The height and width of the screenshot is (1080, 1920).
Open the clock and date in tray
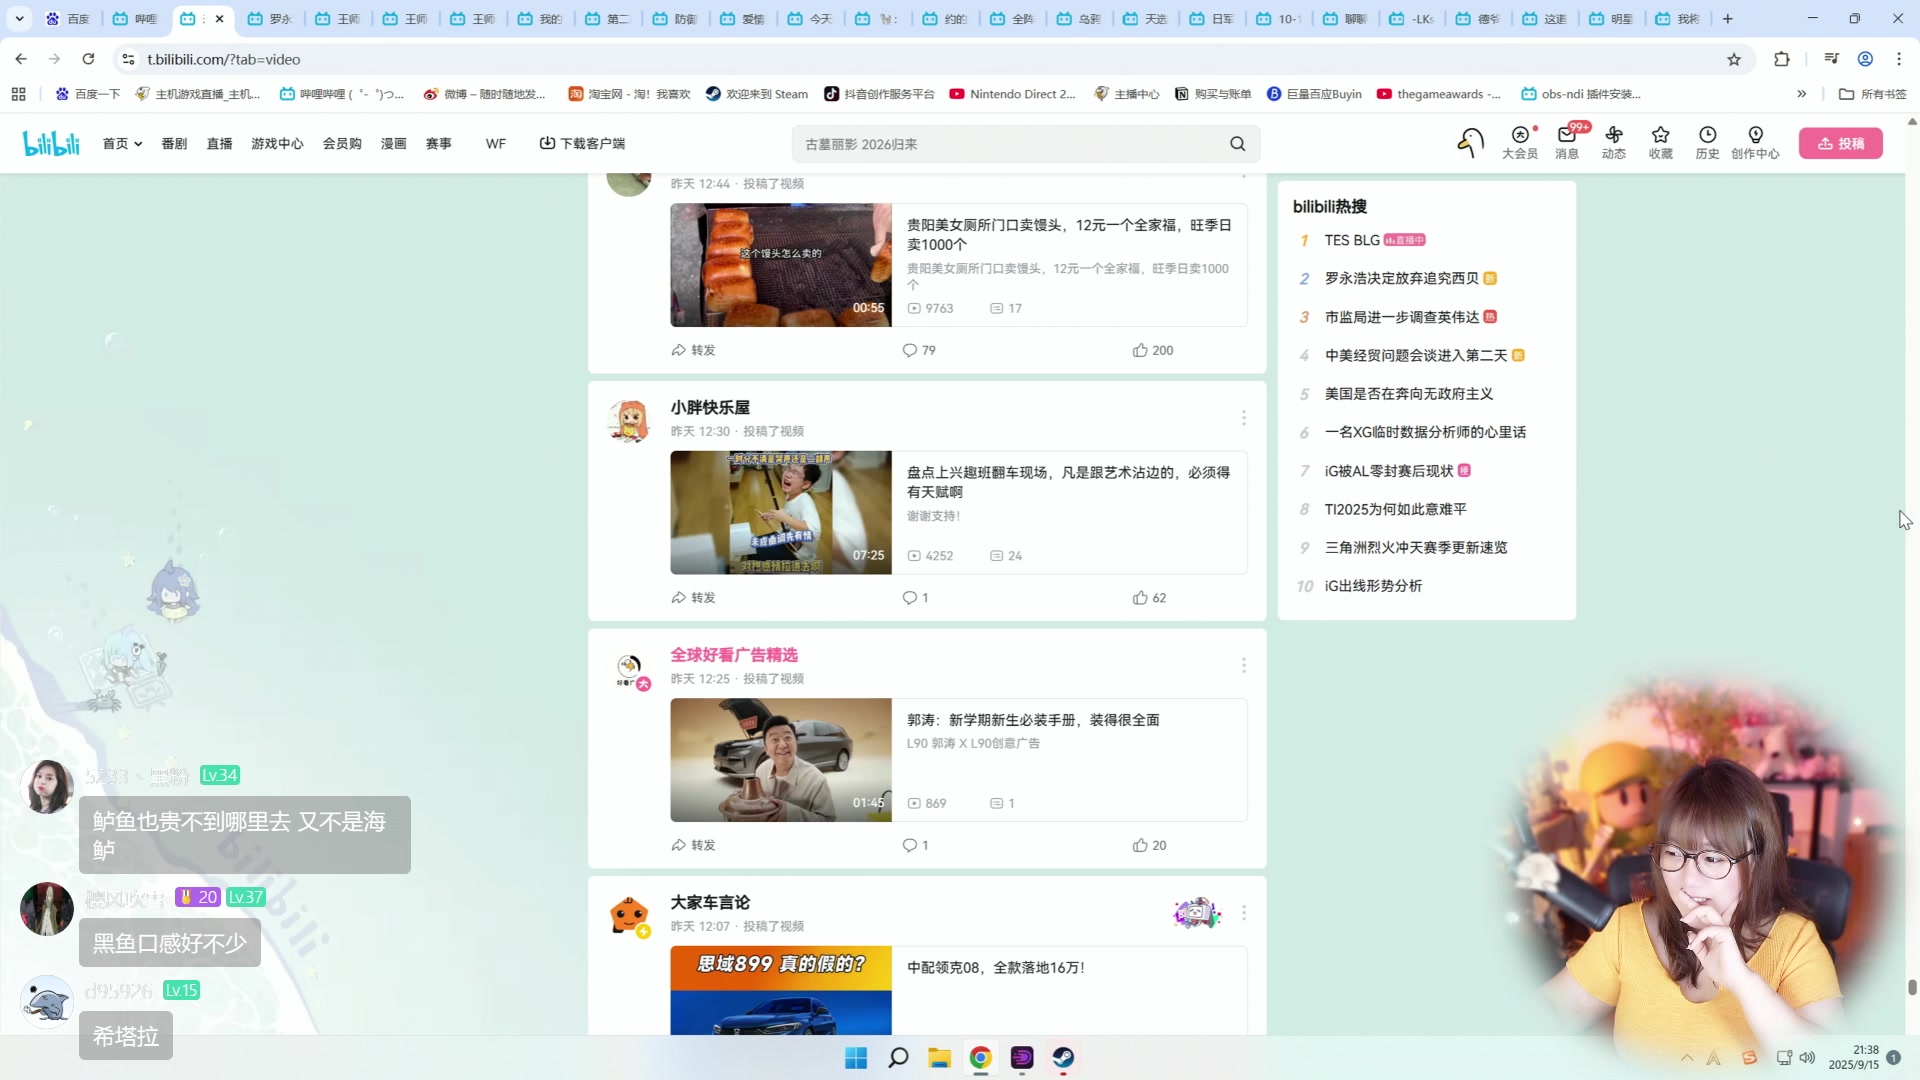pos(1853,1057)
